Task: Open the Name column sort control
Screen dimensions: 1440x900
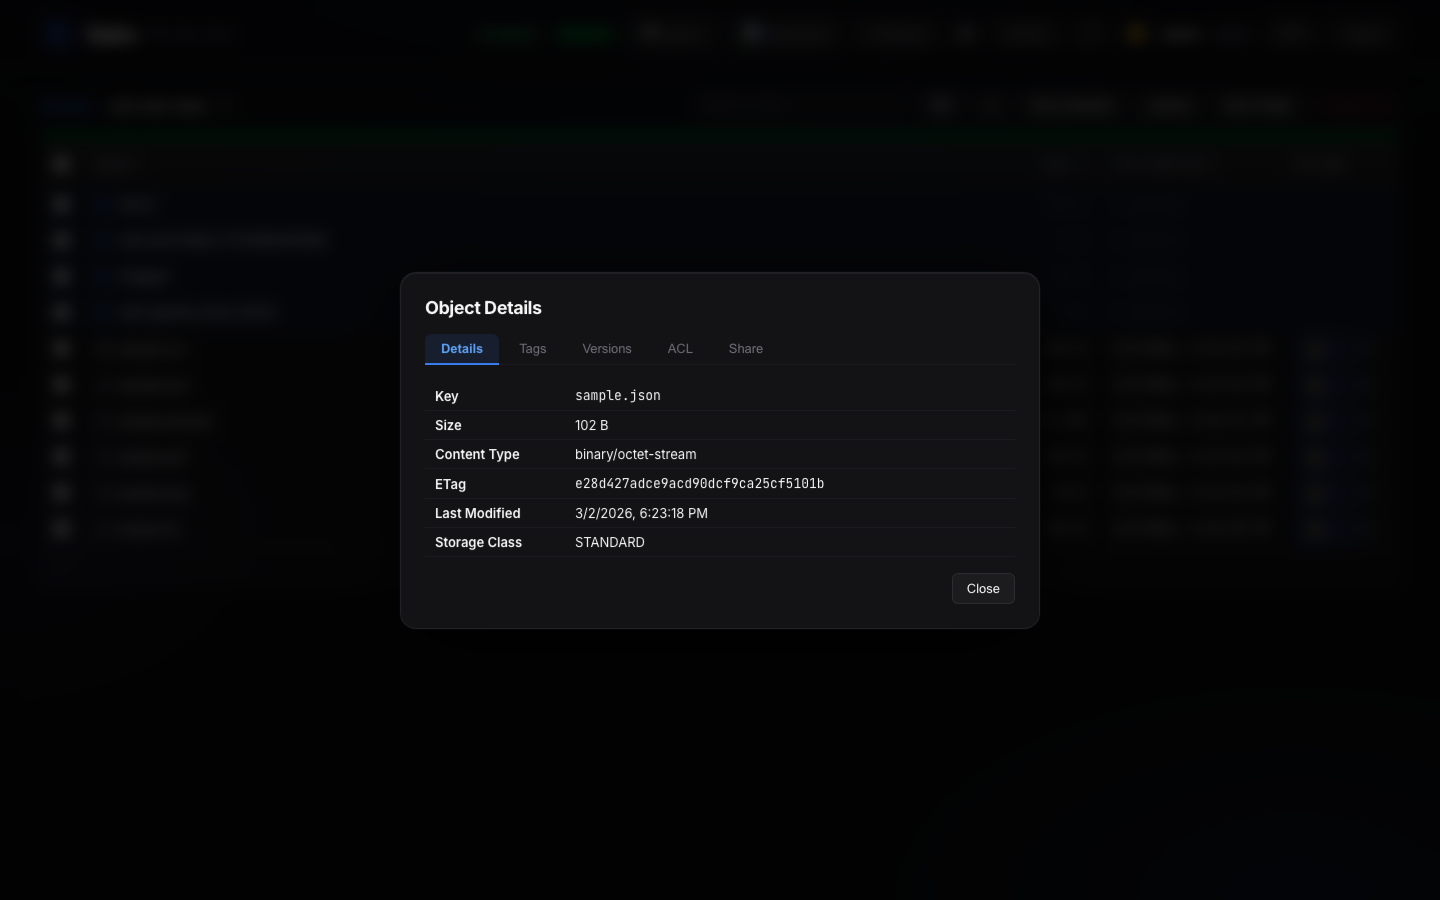Action: pyautogui.click(x=117, y=164)
